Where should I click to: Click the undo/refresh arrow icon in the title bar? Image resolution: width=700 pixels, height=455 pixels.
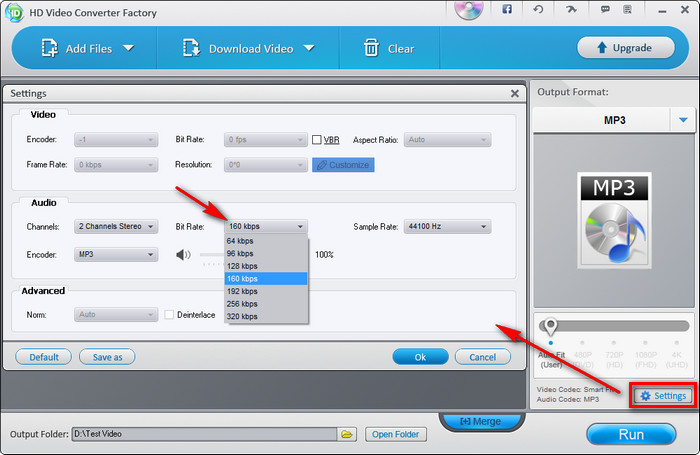(538, 9)
